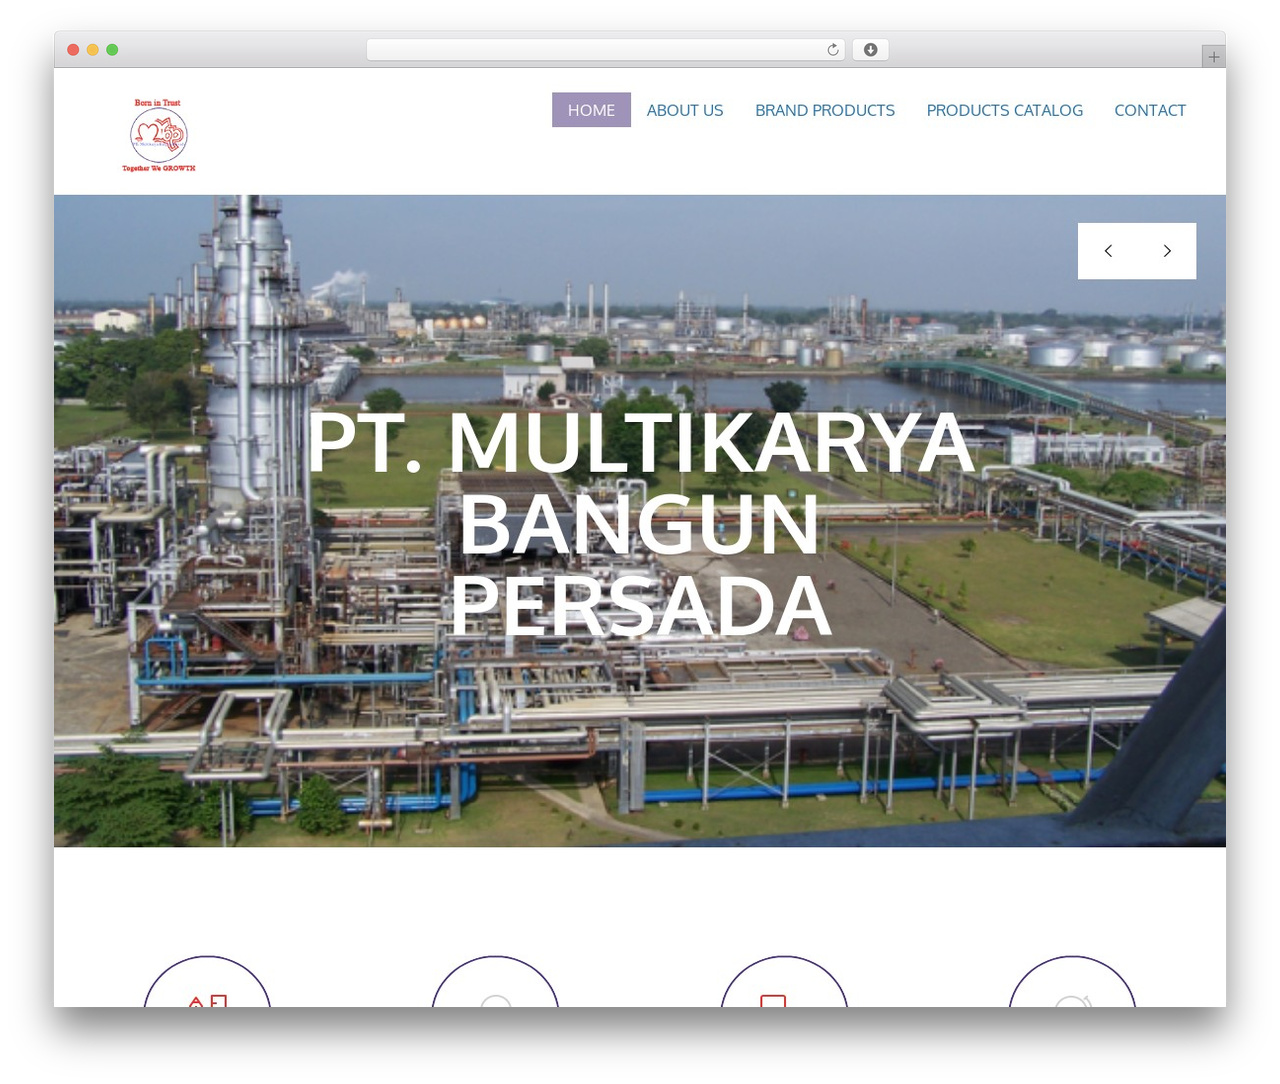Click the company logo in the header
Screen dimensions: 1280x1084
tap(158, 135)
